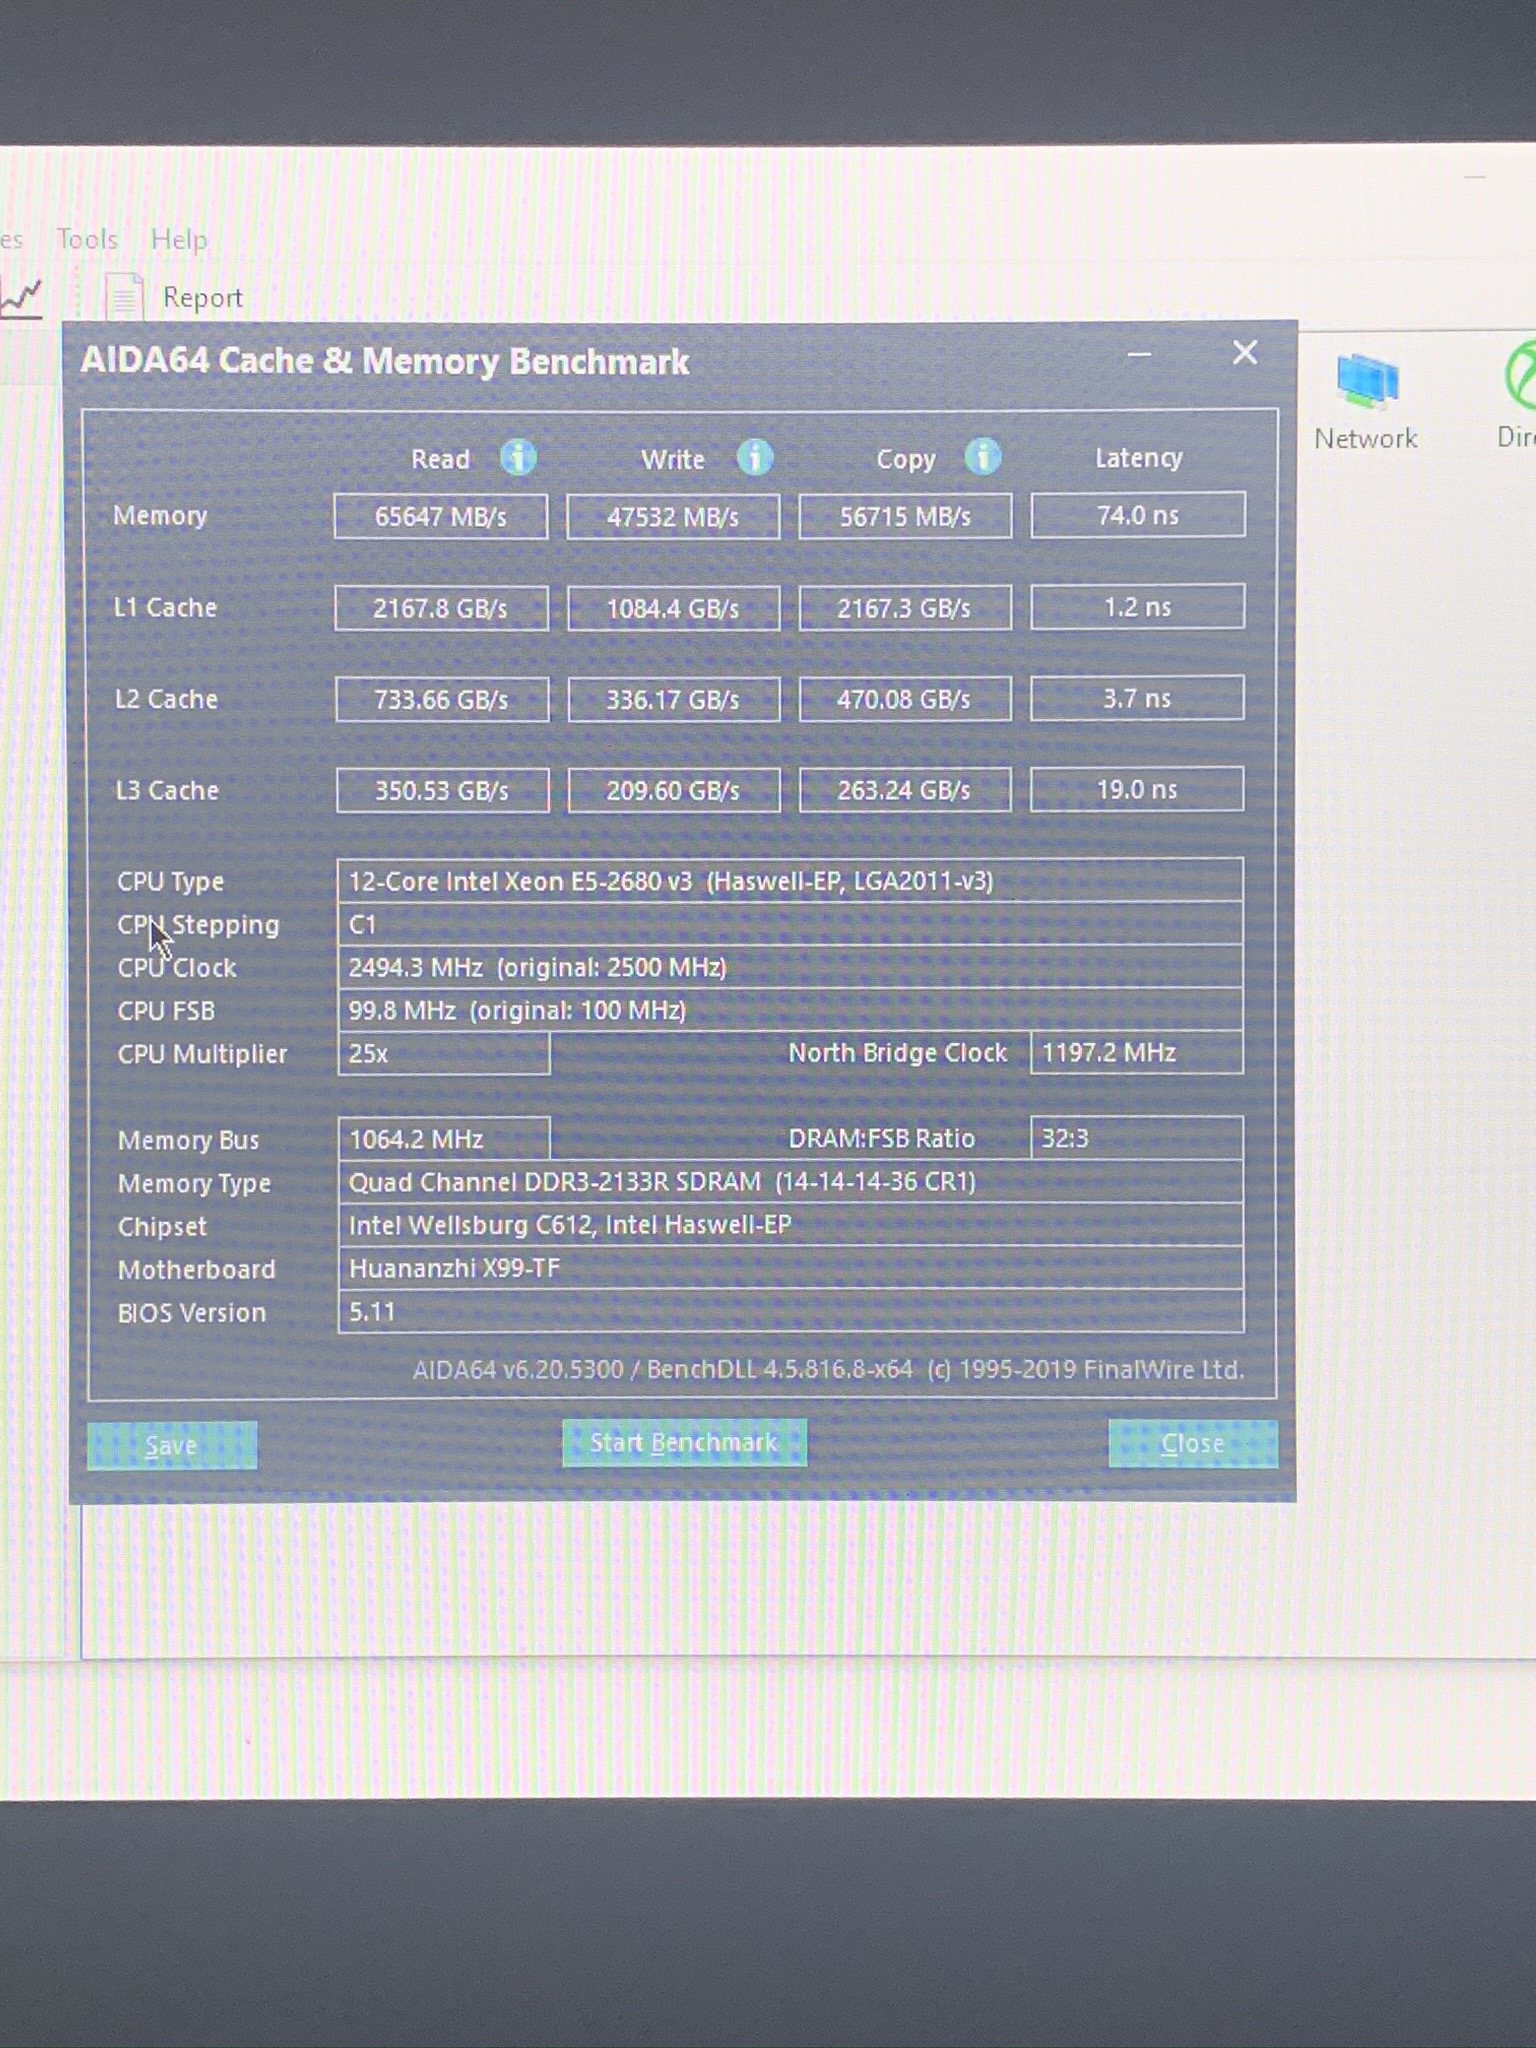Click North Bridge Clock value 1197.2 MHz
This screenshot has width=1536, height=2048.
(1137, 1053)
